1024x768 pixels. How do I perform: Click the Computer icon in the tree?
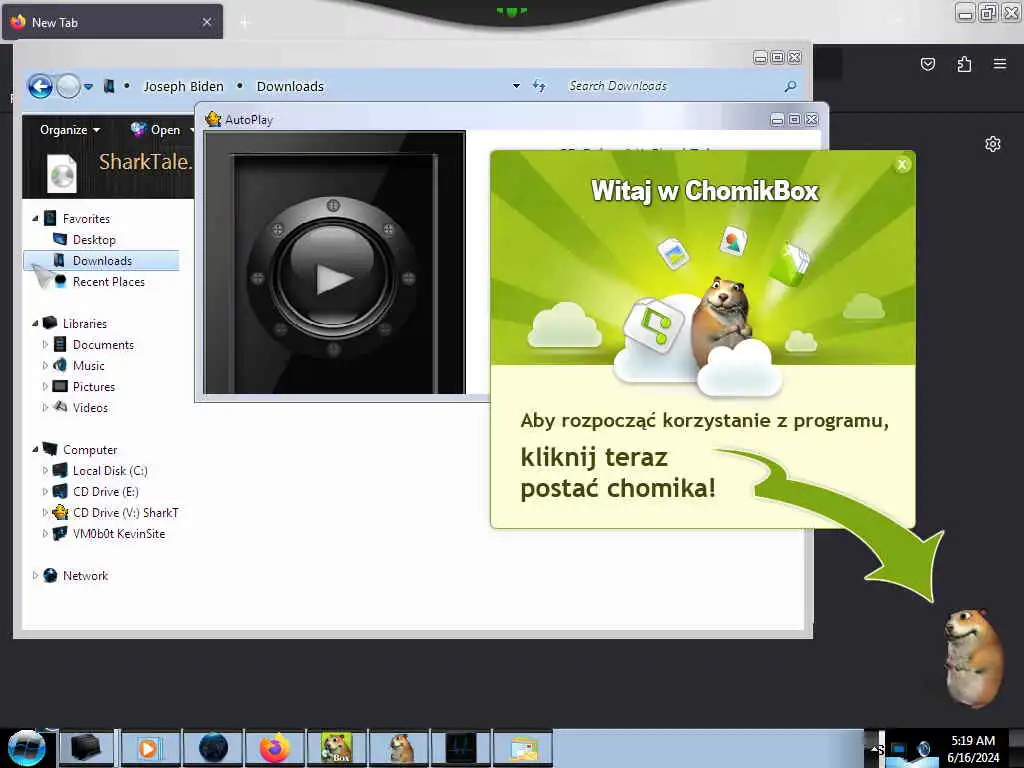click(x=50, y=449)
